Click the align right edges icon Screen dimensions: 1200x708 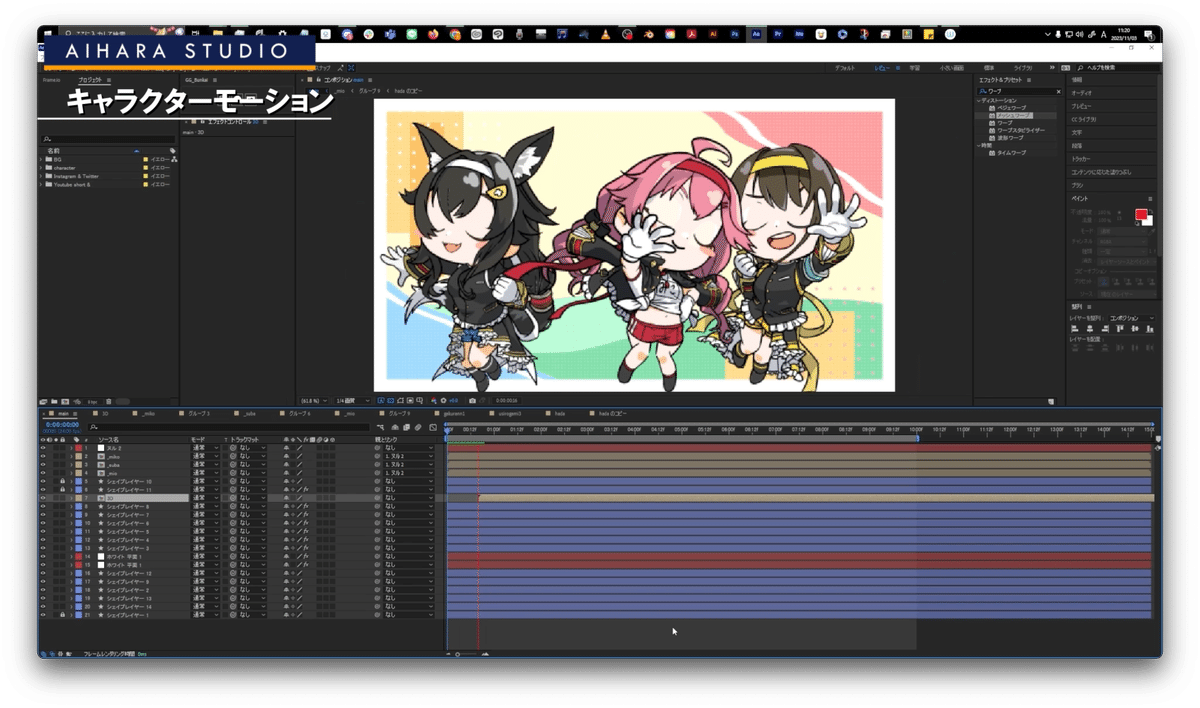pos(1105,329)
